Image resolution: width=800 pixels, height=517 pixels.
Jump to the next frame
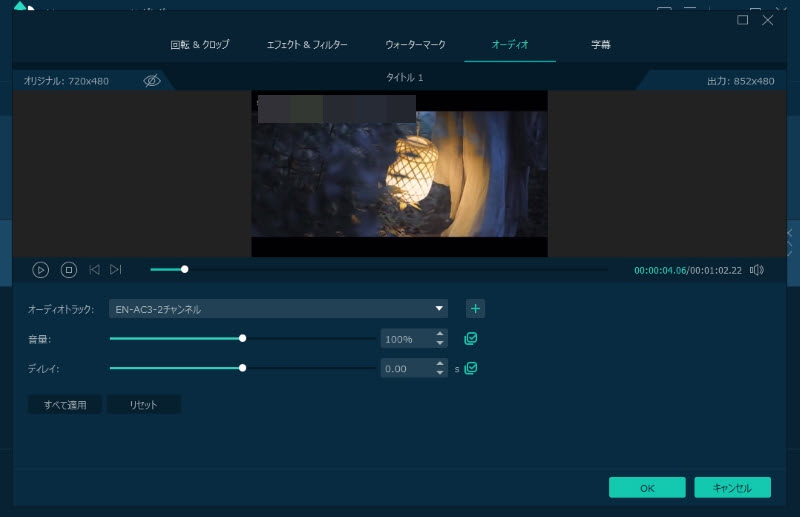(116, 269)
